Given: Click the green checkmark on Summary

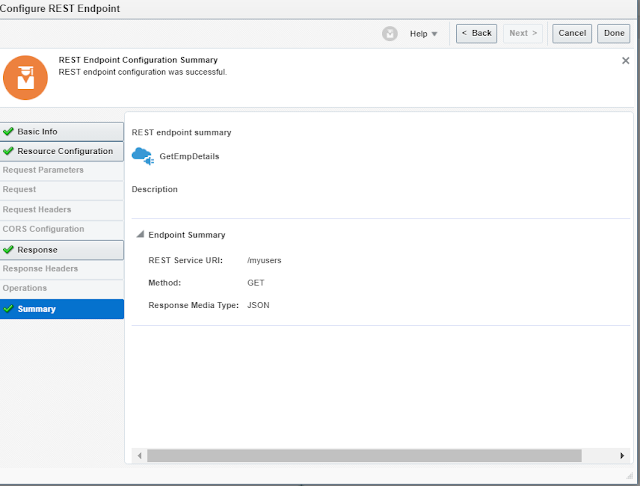Looking at the screenshot, I should [x=8, y=308].
